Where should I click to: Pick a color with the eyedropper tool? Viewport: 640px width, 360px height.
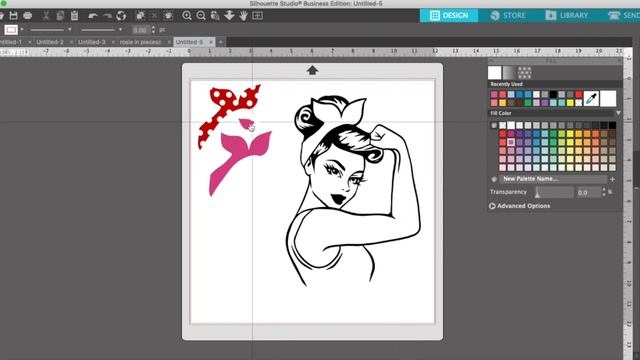tap(591, 98)
